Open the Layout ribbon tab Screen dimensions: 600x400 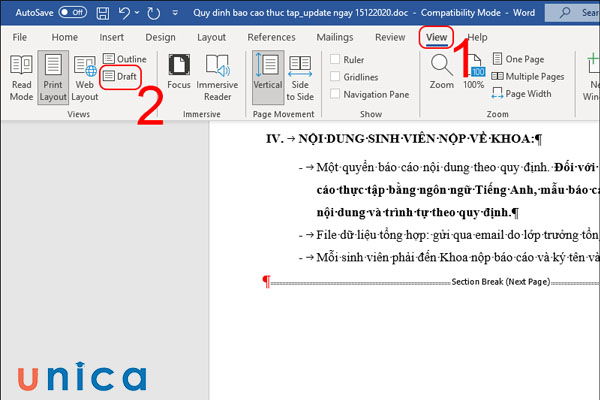(x=211, y=37)
